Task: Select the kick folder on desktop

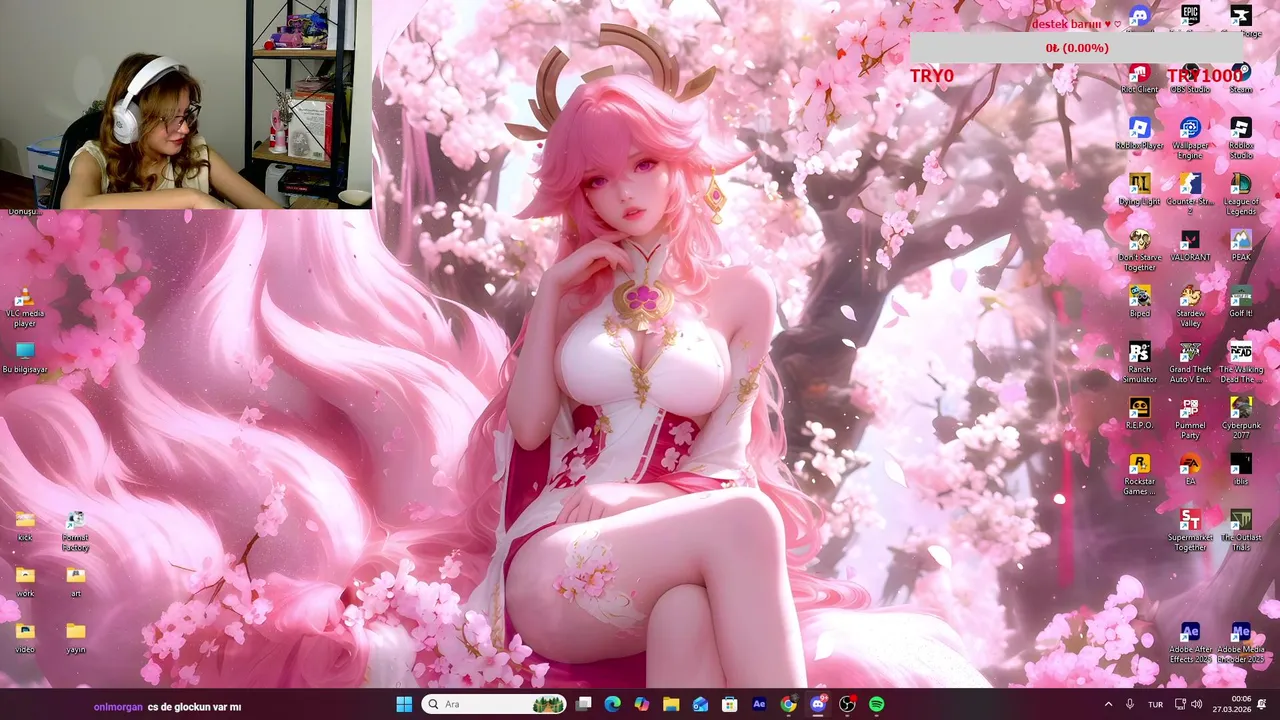Action: [x=25, y=526]
